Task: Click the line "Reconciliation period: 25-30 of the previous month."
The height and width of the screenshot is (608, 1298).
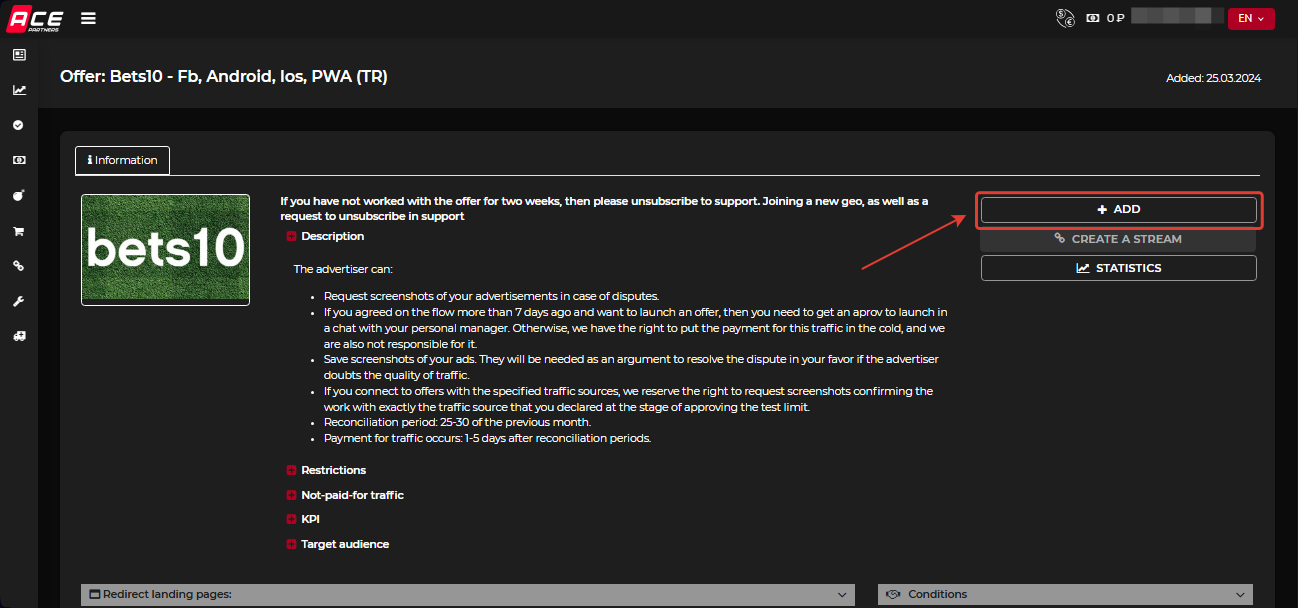Action: (x=458, y=422)
